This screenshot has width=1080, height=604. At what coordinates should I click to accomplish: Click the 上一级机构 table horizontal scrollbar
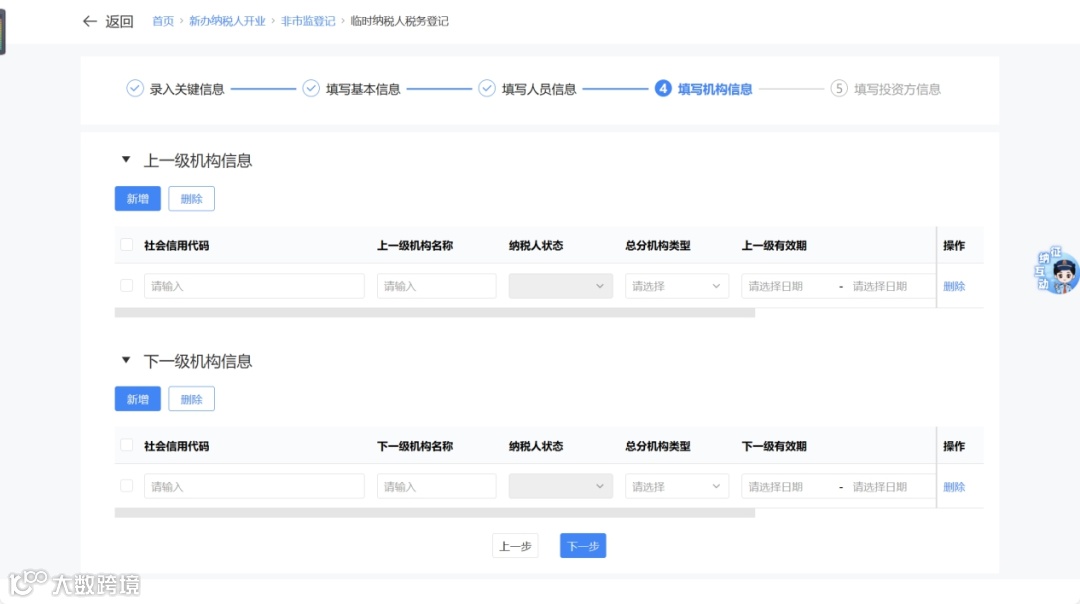435,313
